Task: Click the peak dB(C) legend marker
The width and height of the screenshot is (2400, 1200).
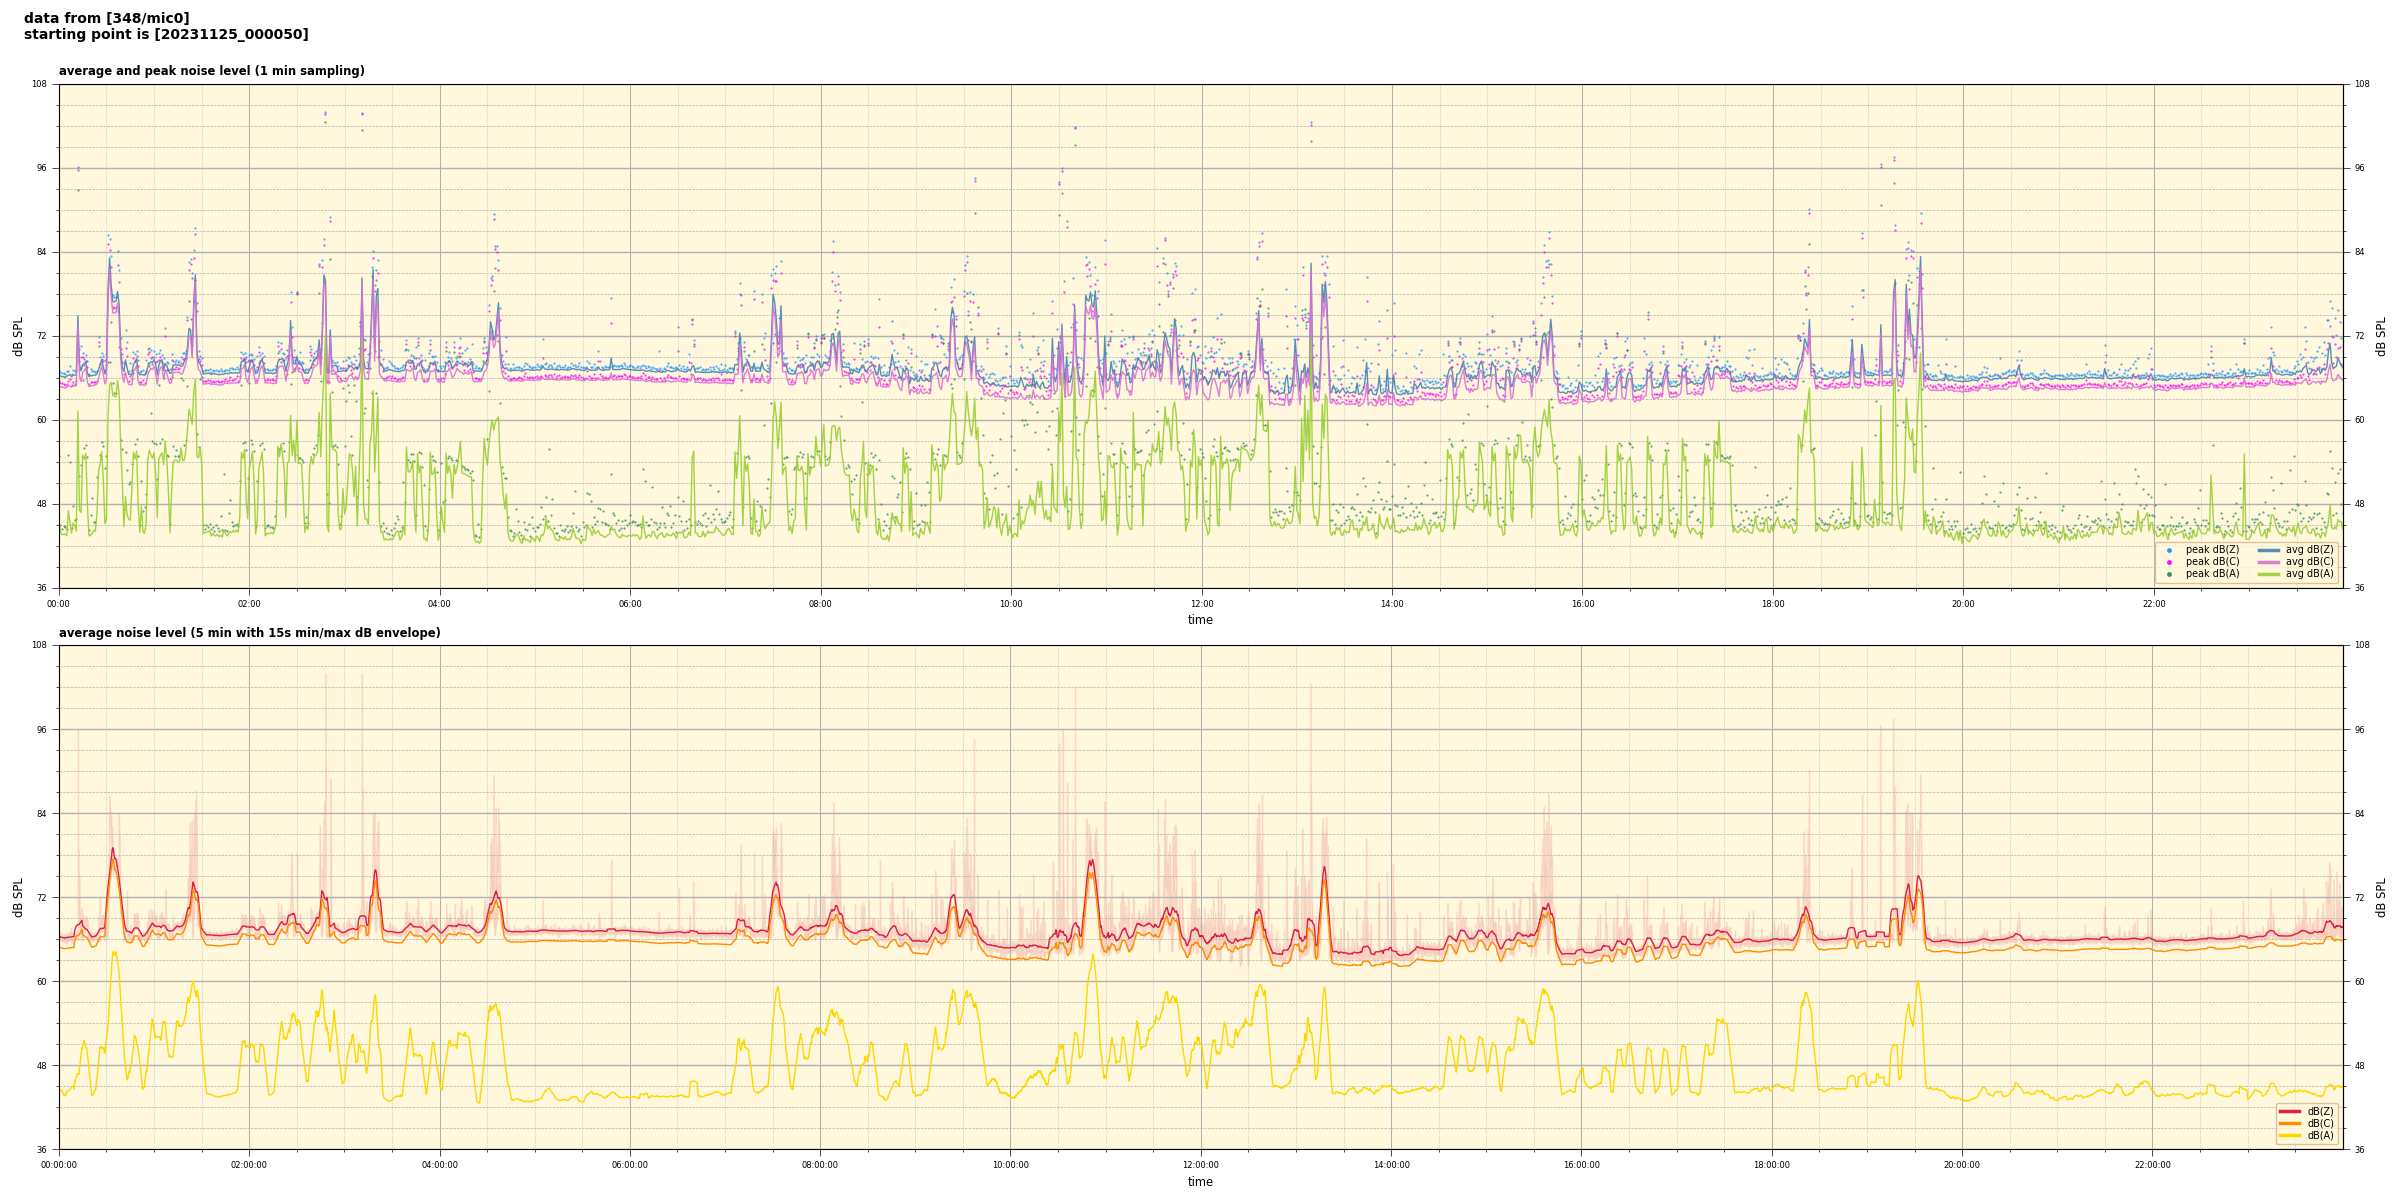Action: click(2169, 562)
